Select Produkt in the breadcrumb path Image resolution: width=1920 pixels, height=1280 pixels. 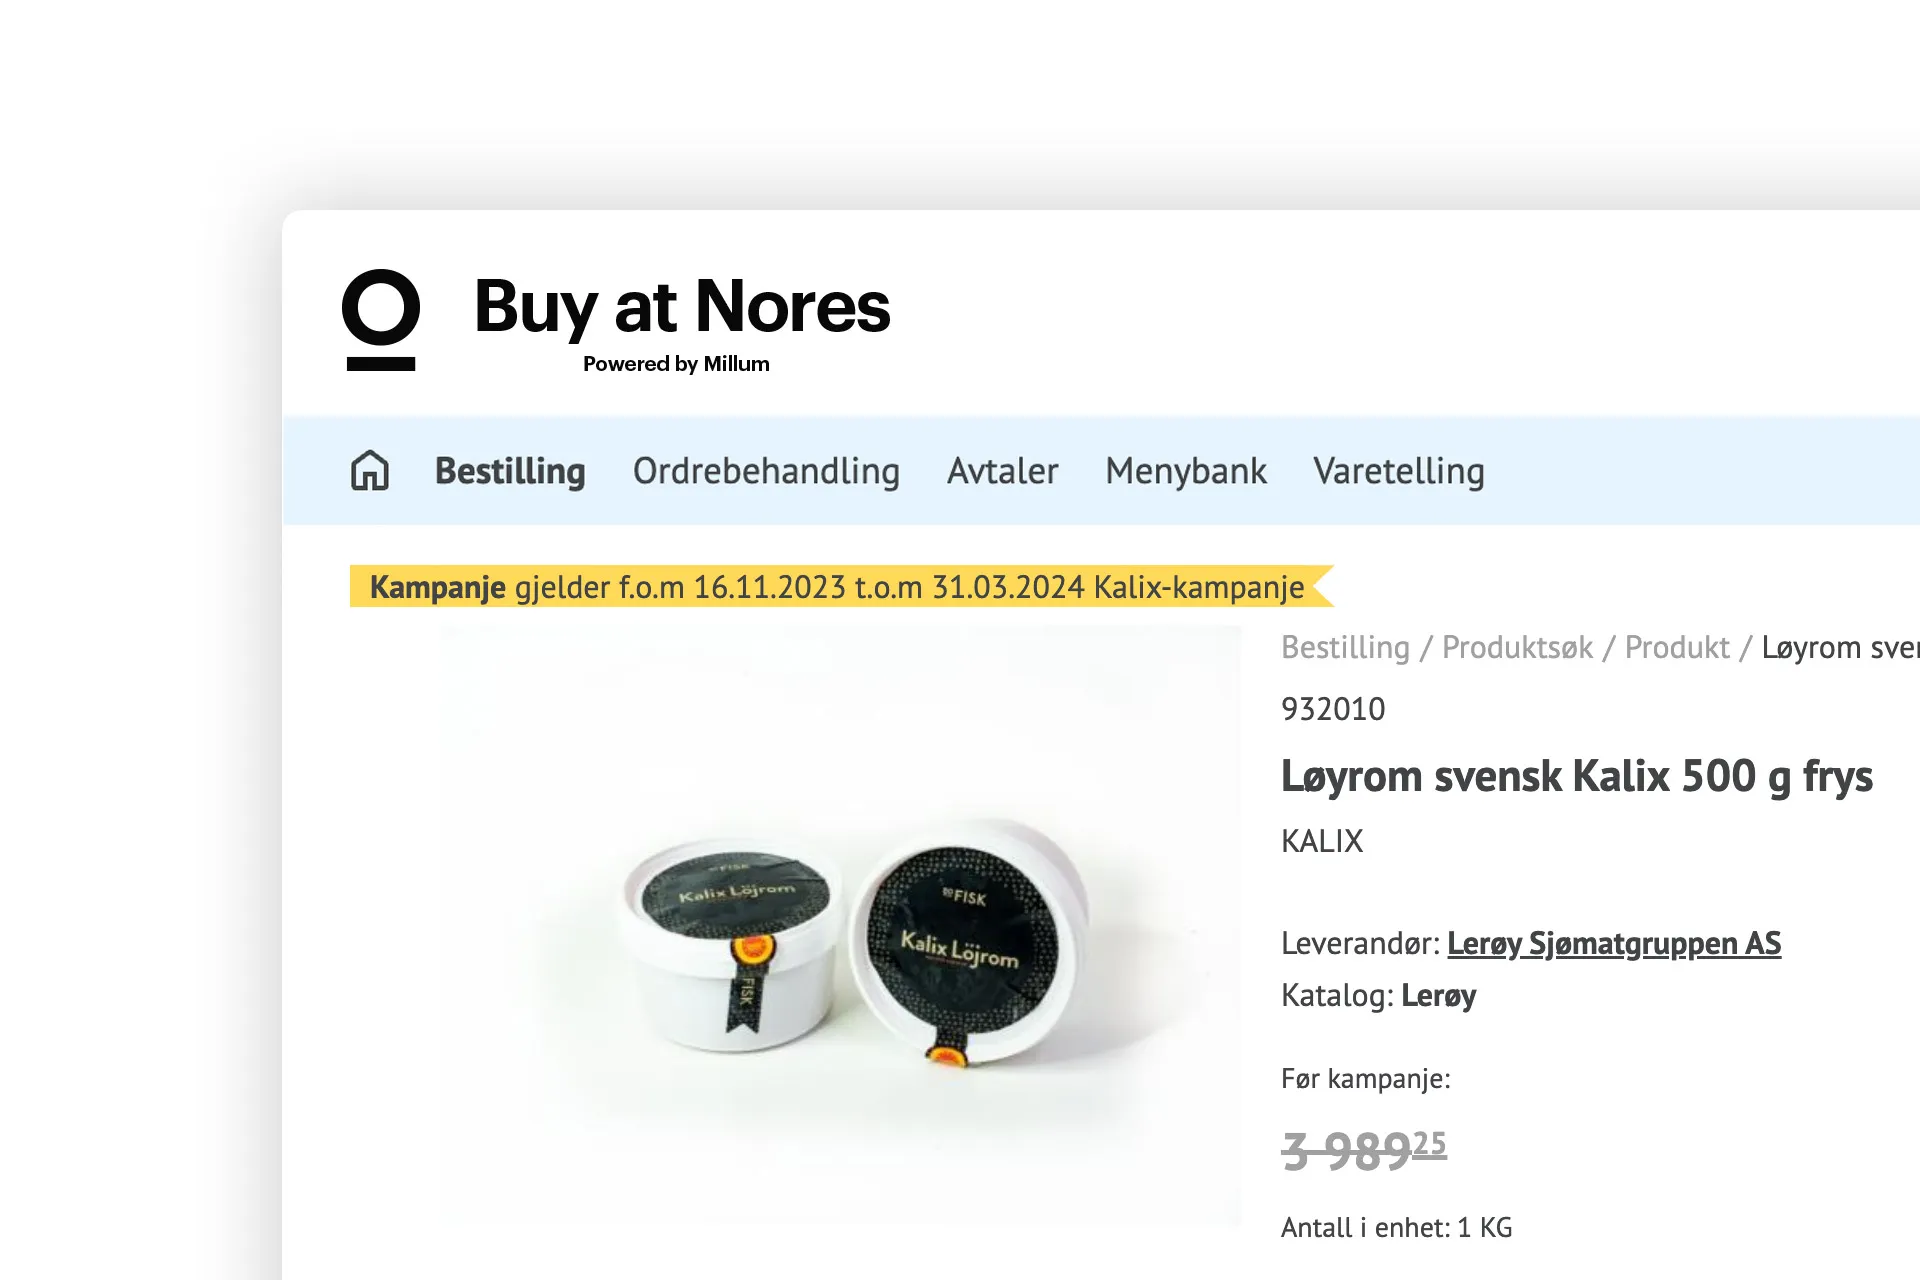[1677, 647]
